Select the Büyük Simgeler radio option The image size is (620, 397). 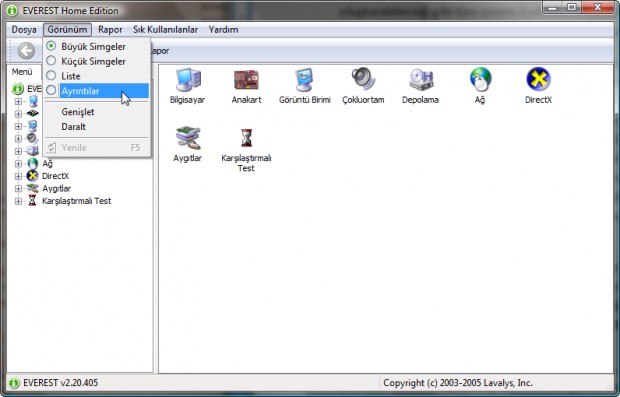(x=51, y=46)
